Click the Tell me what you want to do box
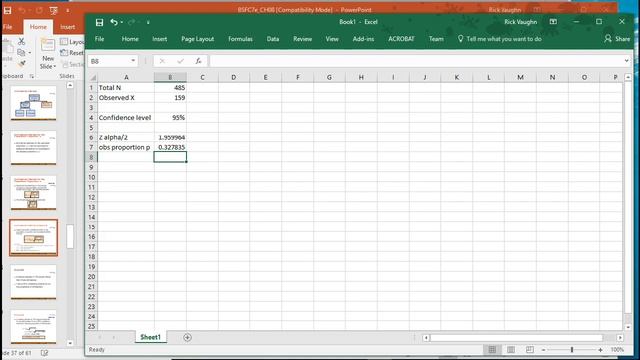640x360 pixels. (x=500, y=39)
